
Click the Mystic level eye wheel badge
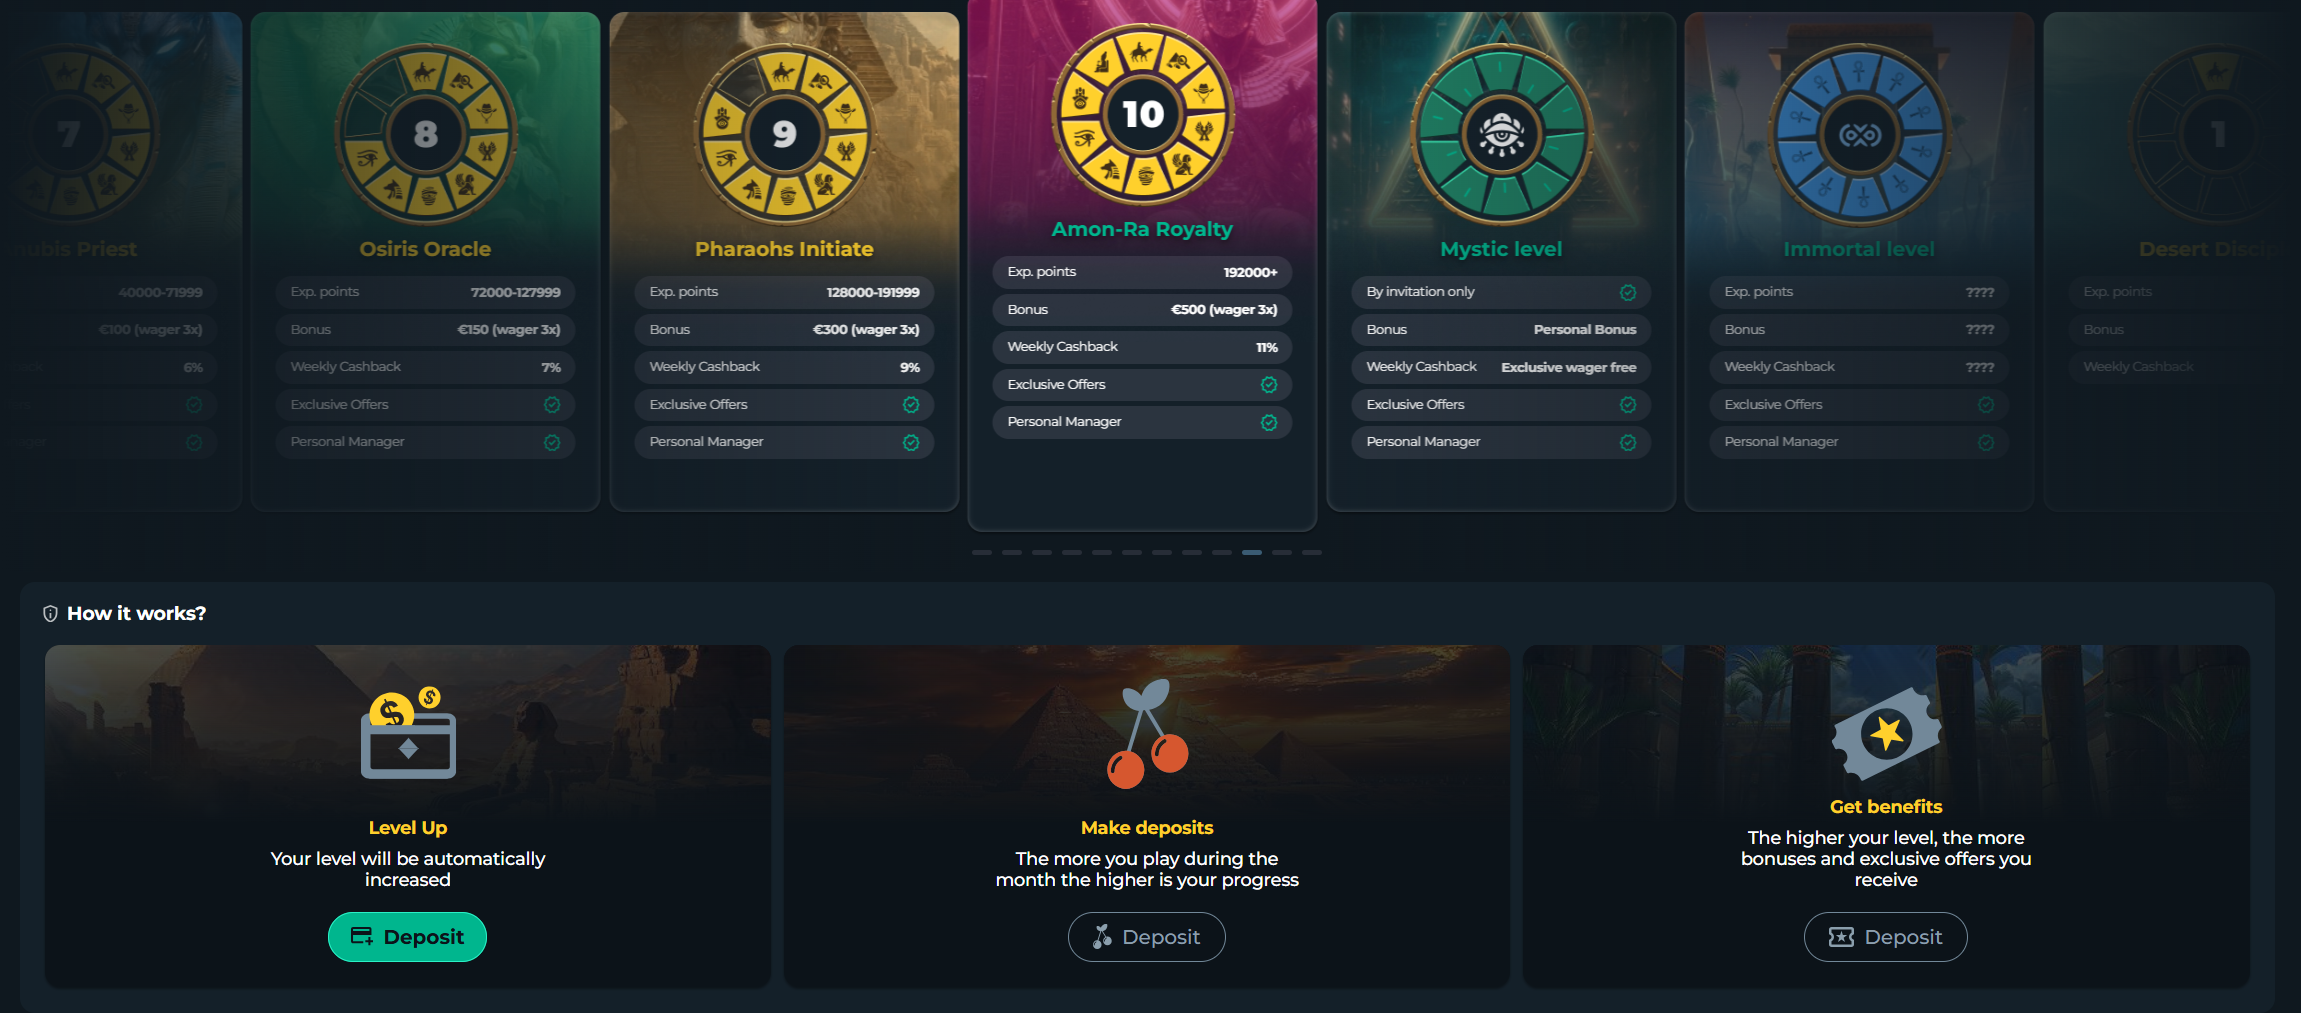1501,134
